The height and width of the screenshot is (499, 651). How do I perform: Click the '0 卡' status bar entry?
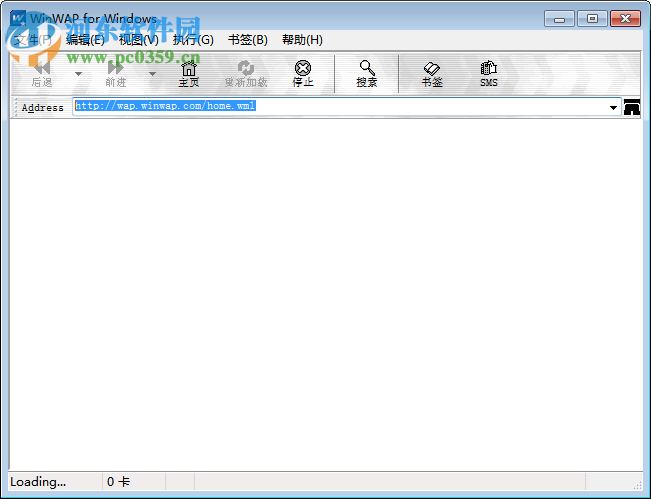coord(118,482)
